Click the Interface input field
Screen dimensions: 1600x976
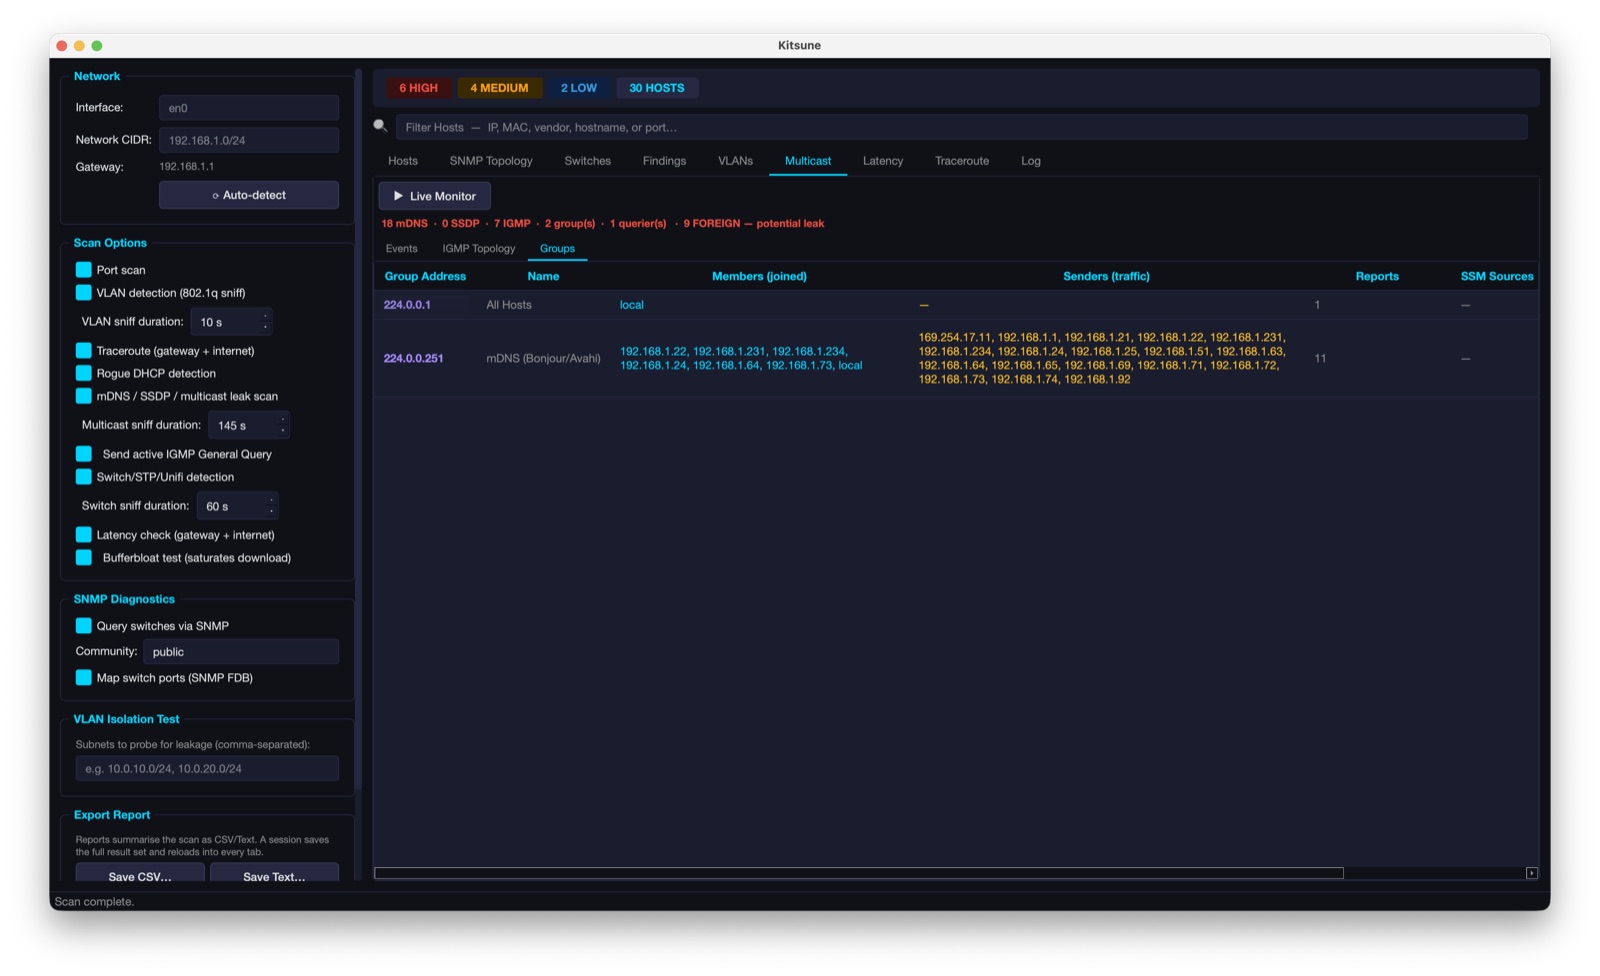[249, 108]
